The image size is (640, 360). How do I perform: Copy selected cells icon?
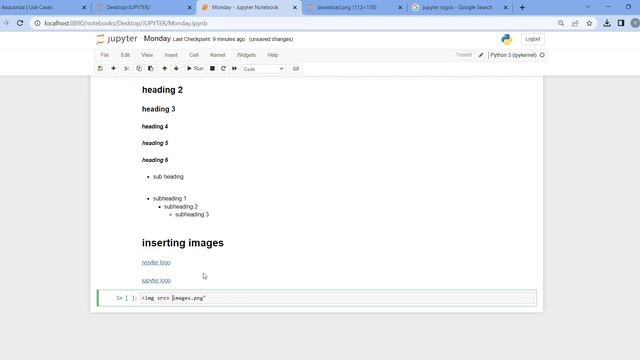139,69
